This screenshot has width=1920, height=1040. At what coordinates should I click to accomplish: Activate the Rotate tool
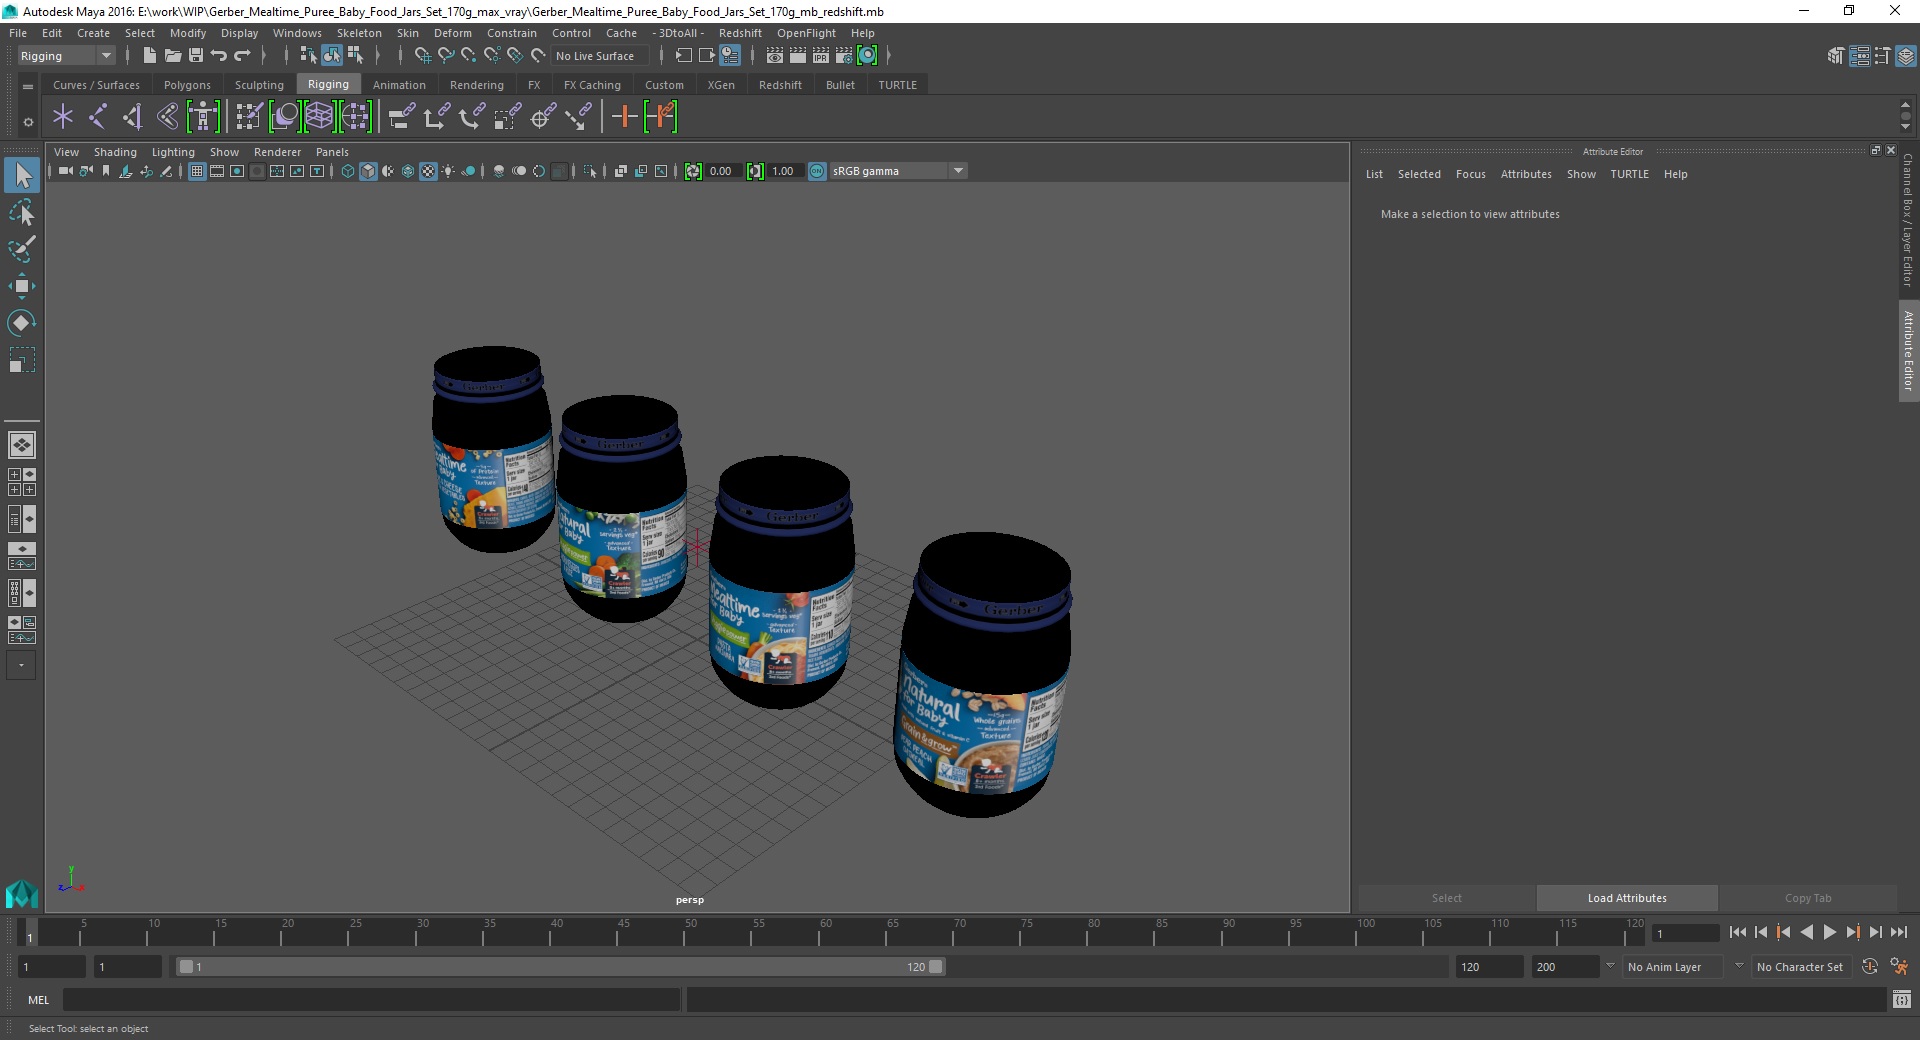point(22,323)
